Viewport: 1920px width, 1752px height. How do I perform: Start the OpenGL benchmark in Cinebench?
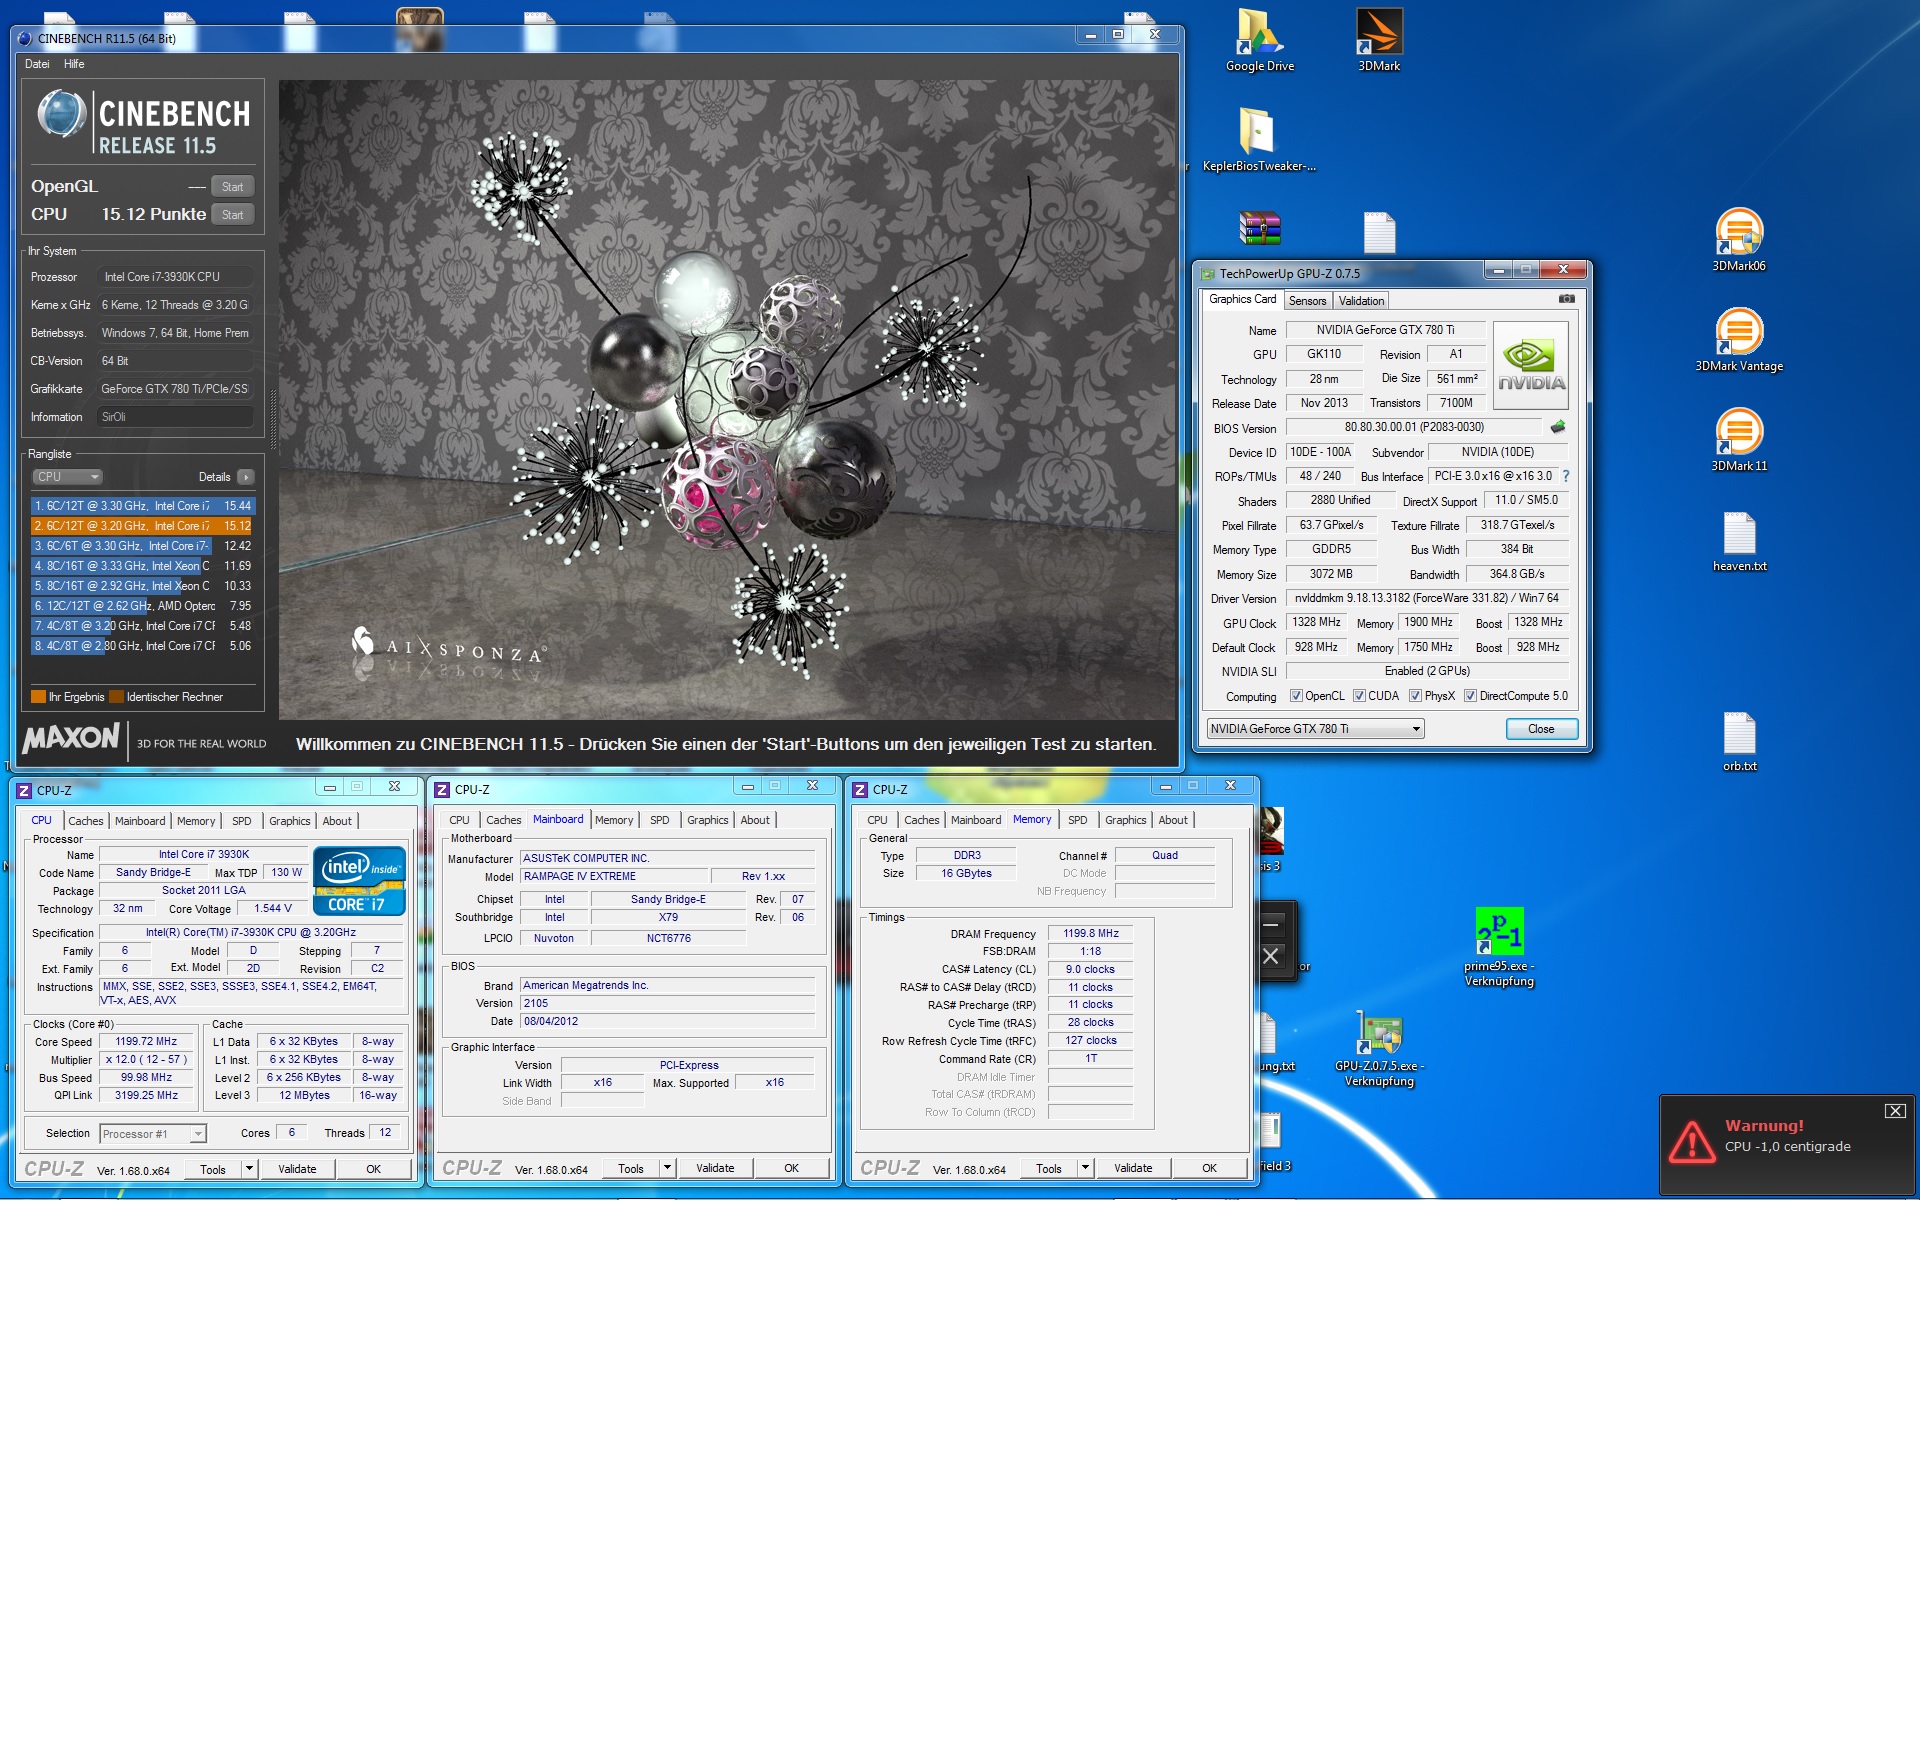233,187
